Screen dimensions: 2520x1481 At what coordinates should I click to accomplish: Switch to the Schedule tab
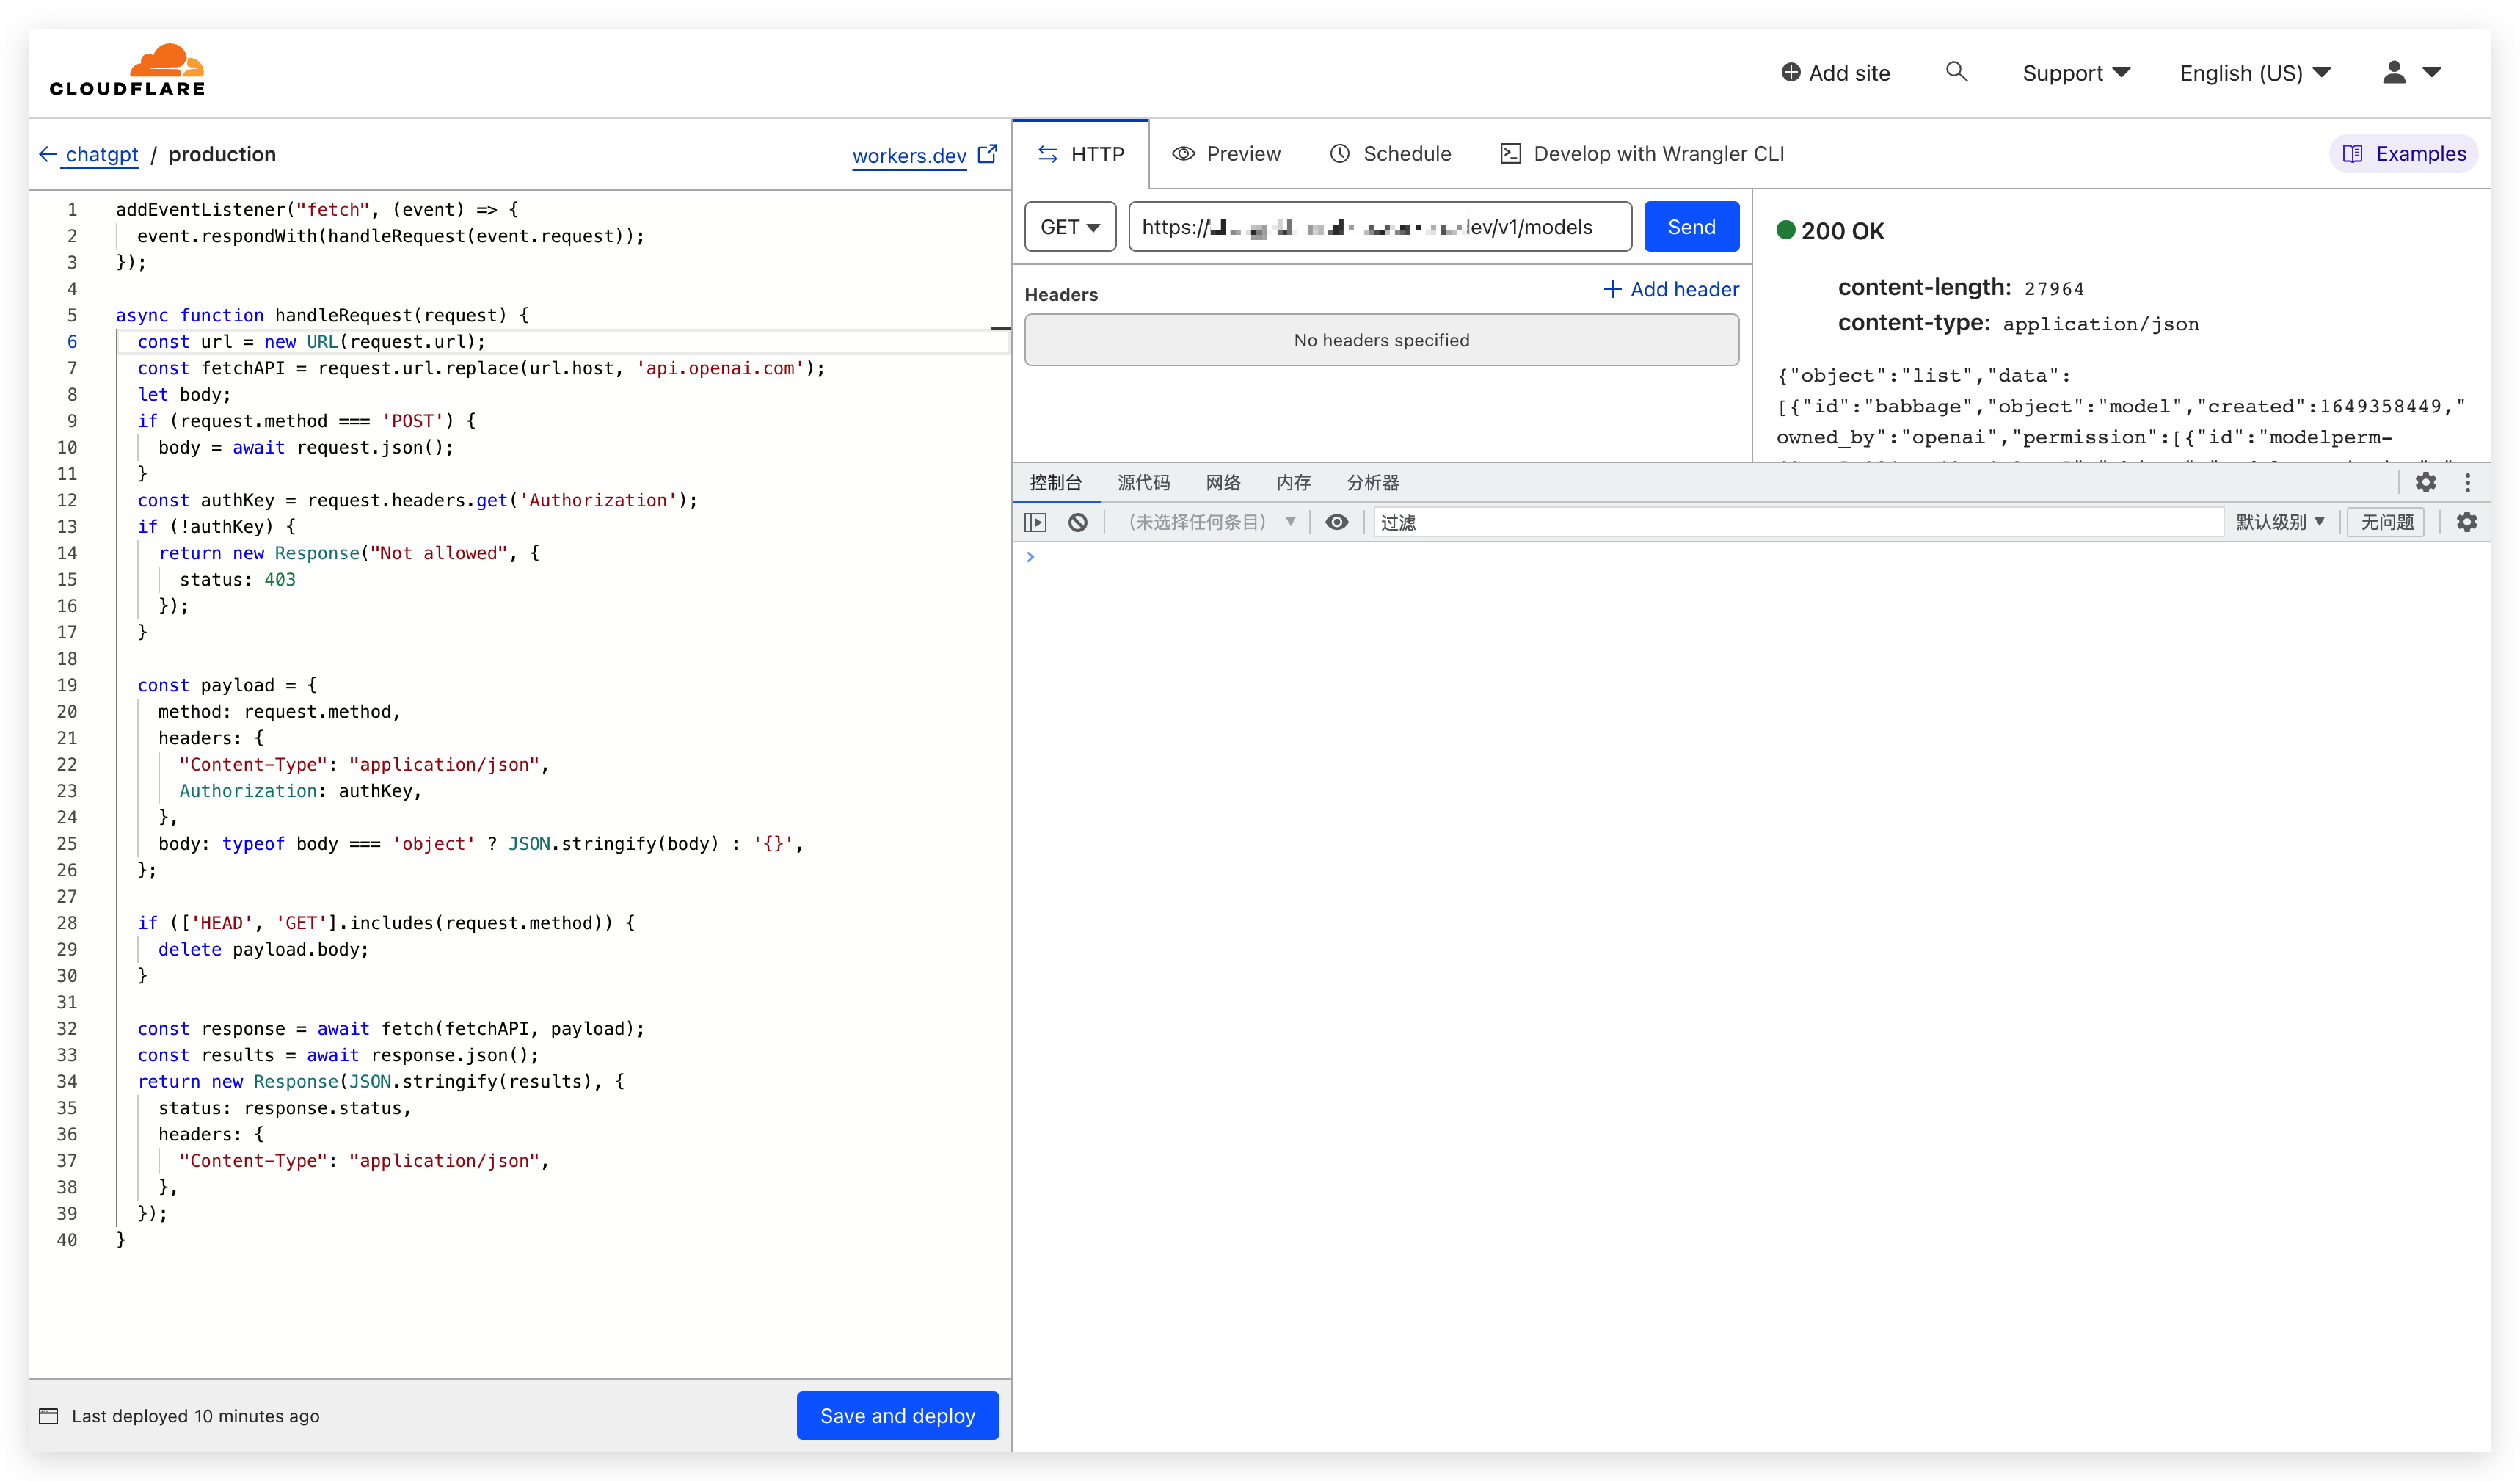[x=1390, y=154]
